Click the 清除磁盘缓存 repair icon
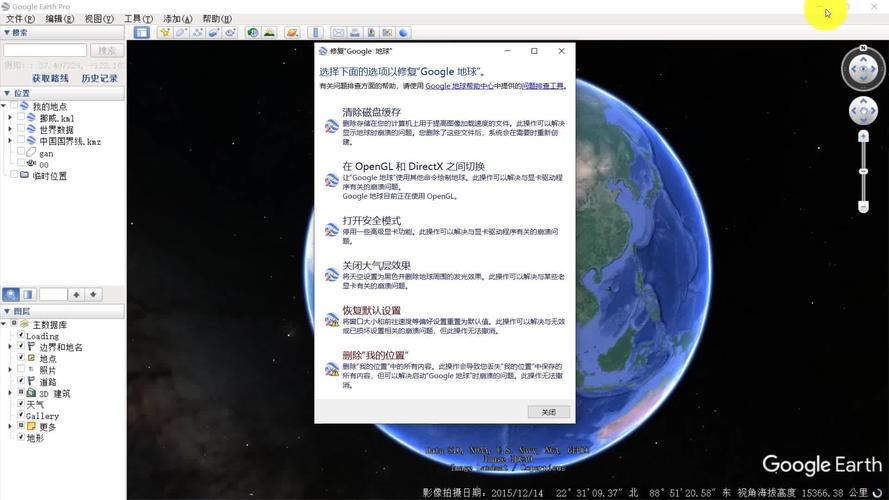The width and height of the screenshot is (889, 500). pos(332,126)
